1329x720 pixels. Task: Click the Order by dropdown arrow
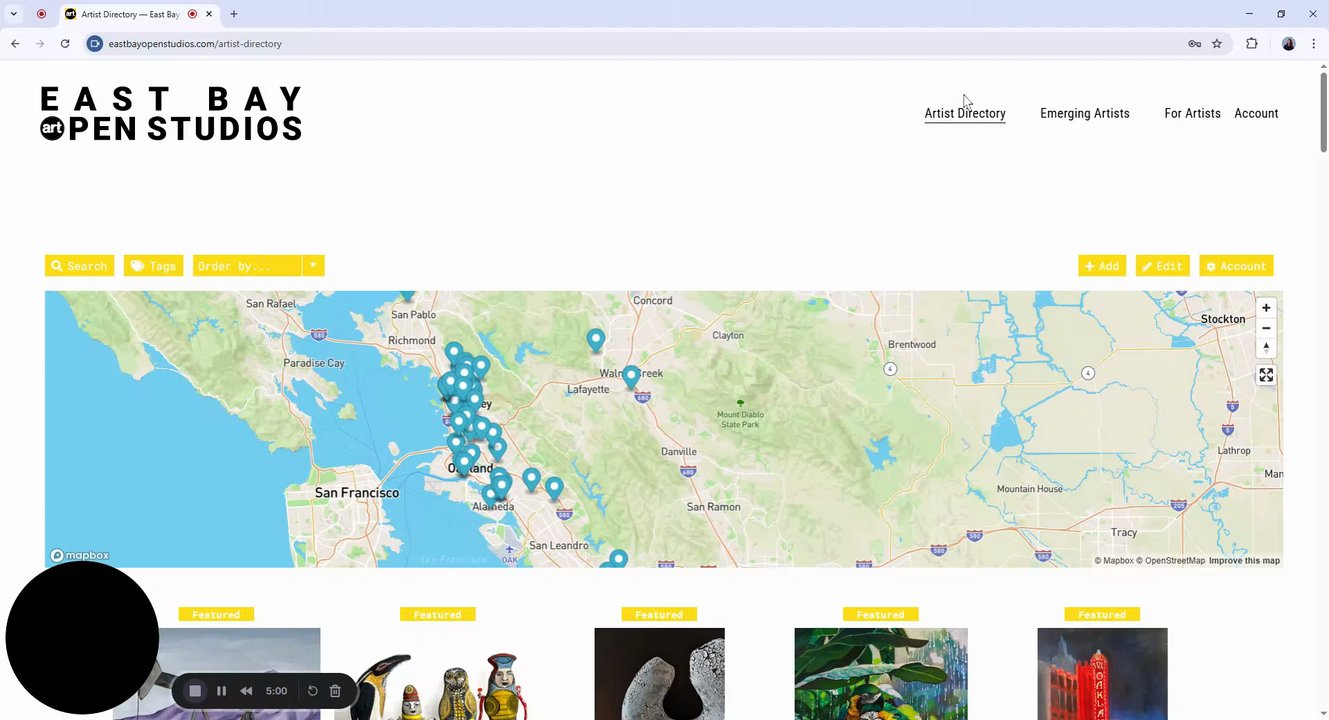tap(313, 266)
